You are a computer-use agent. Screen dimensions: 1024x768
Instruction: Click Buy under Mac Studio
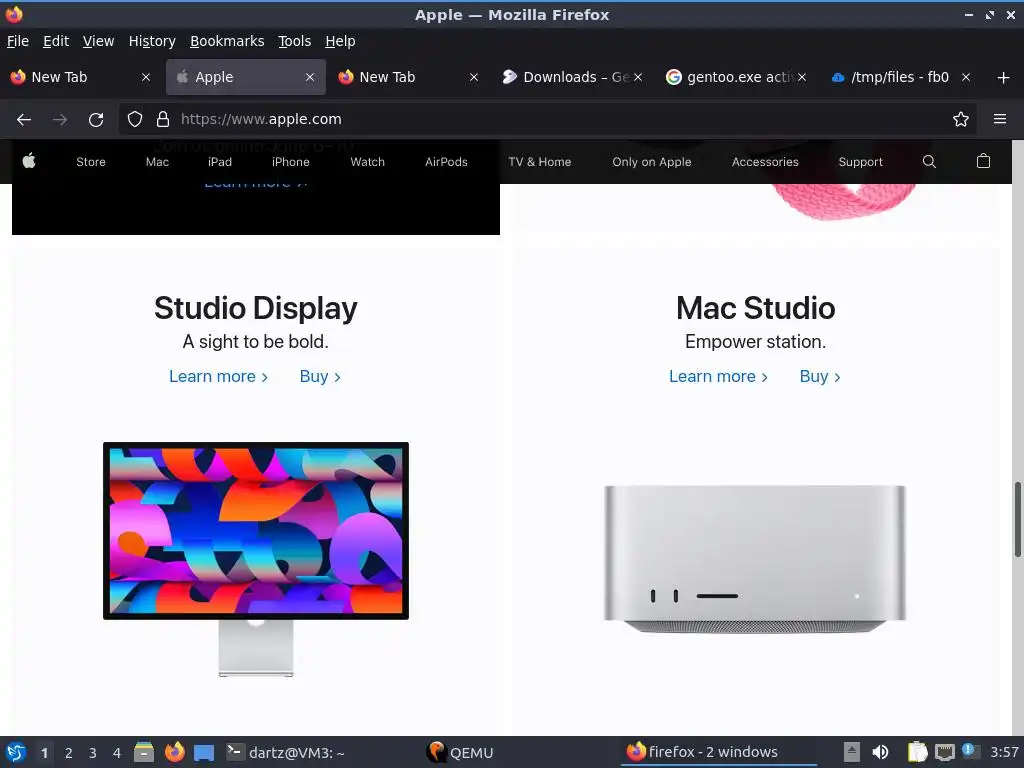point(820,377)
